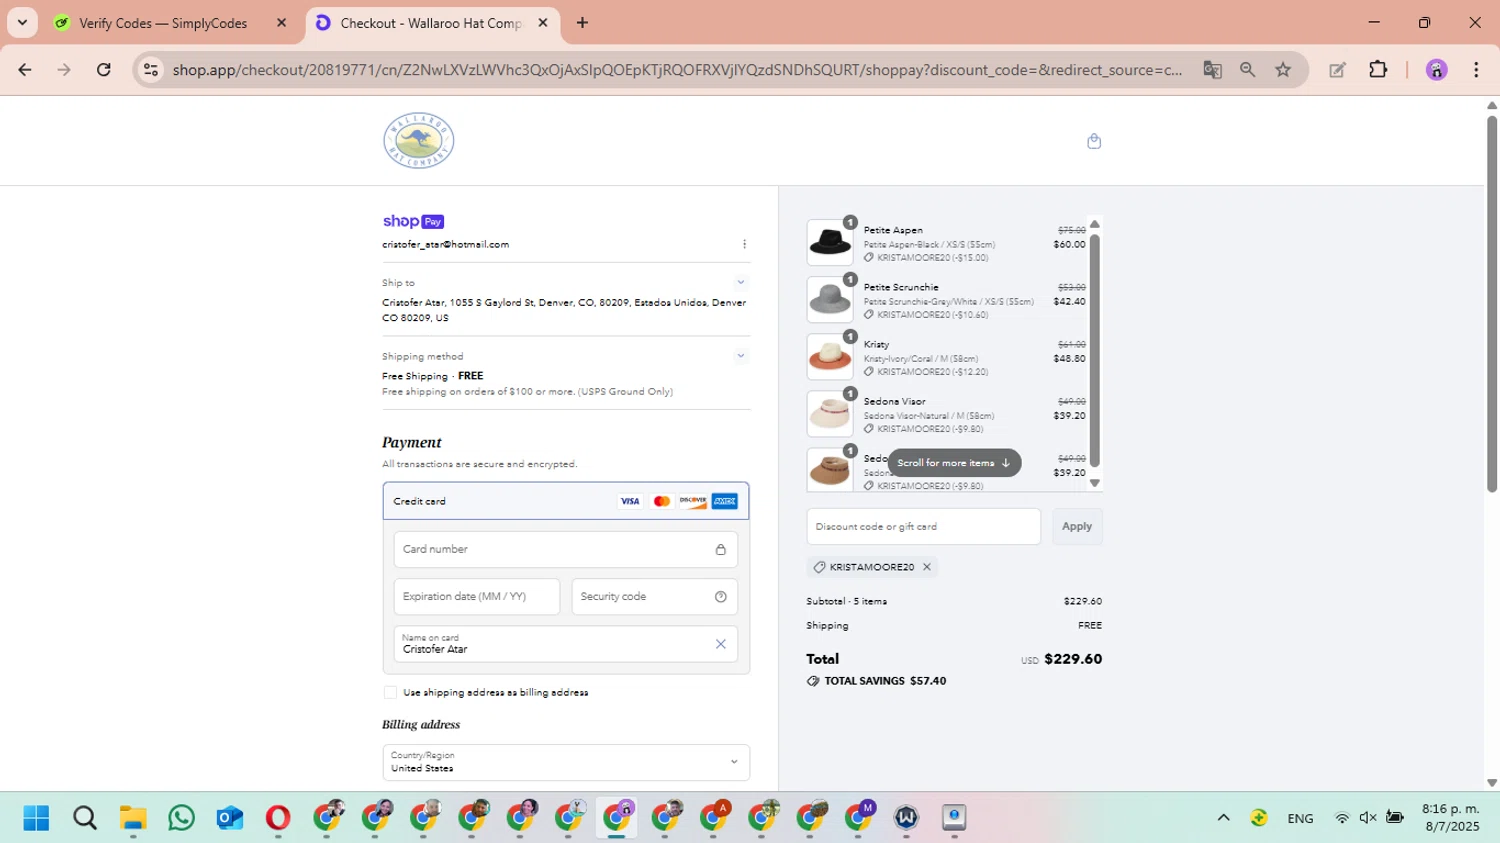Select the Credit card payment option

[x=566, y=501]
